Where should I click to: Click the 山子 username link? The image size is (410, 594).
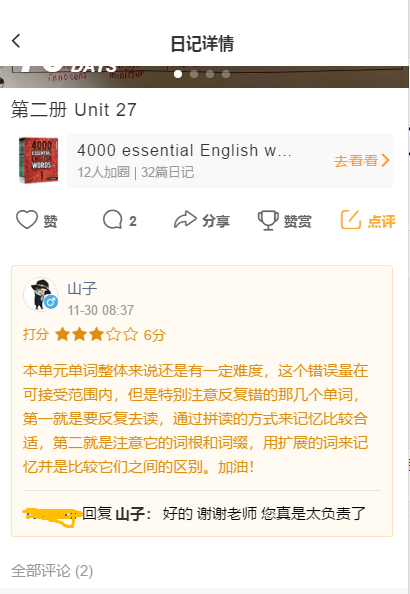pyautogui.click(x=82, y=289)
